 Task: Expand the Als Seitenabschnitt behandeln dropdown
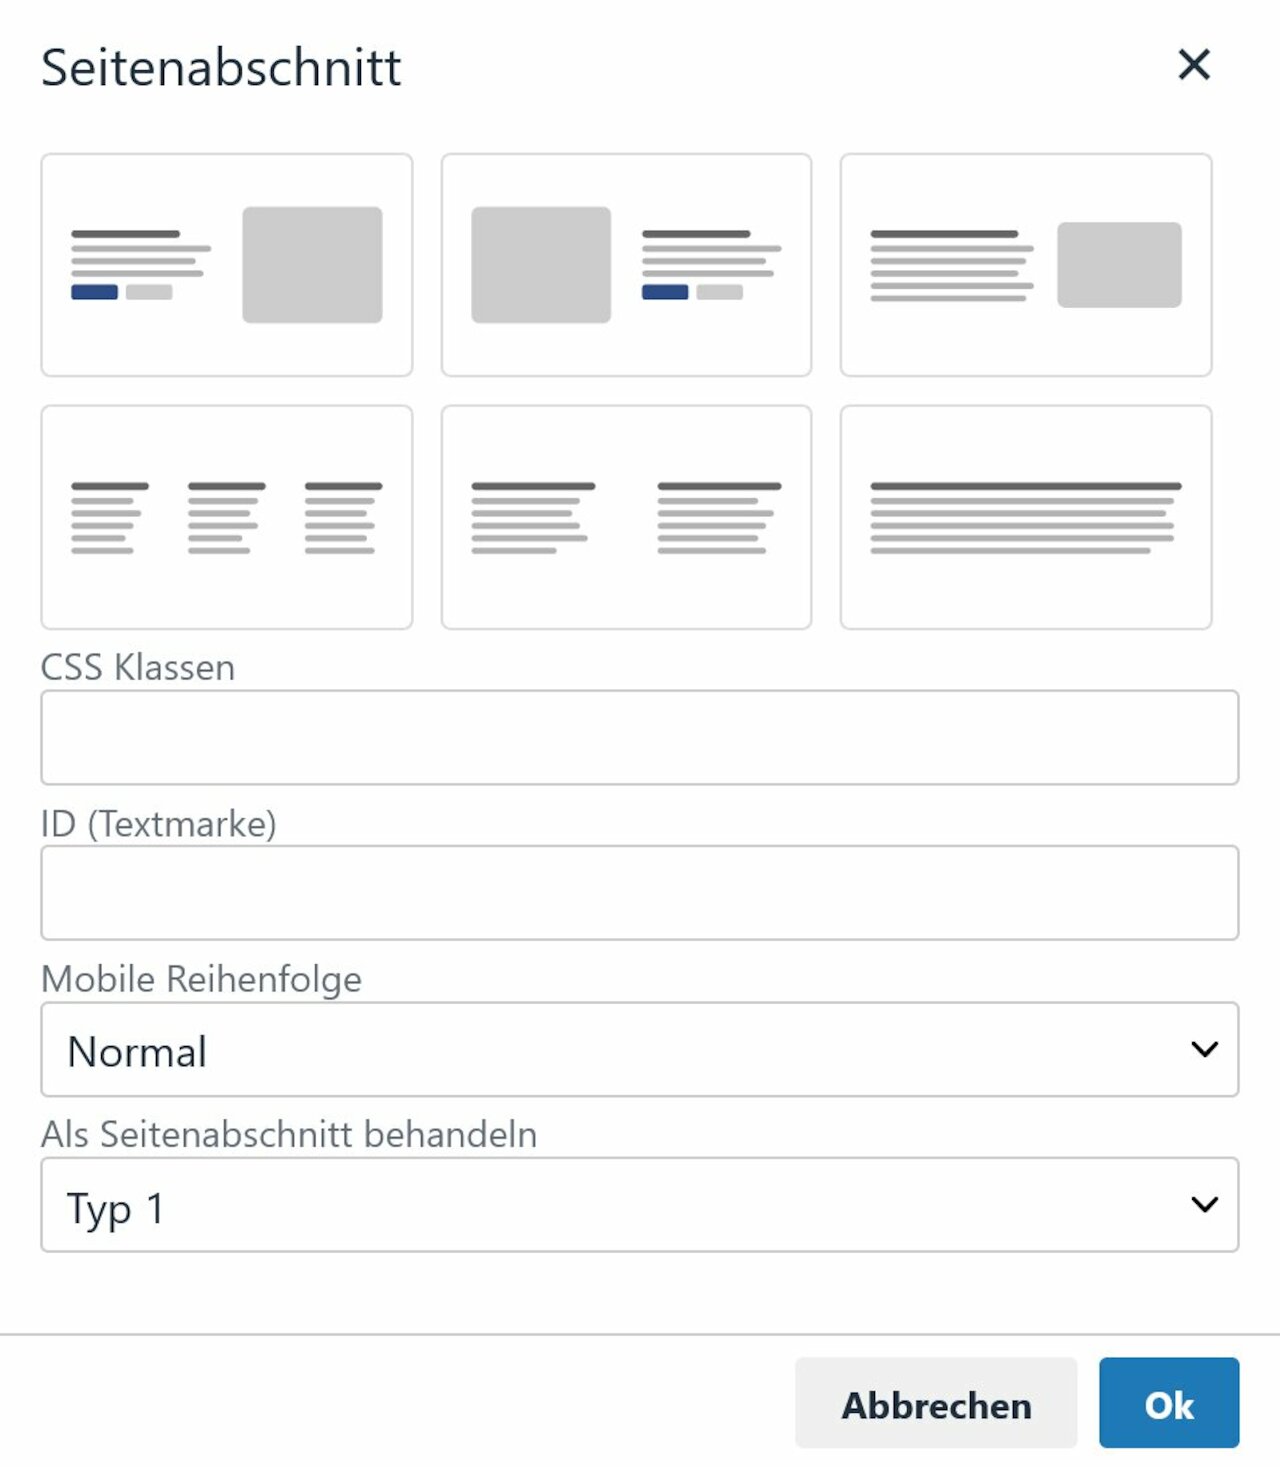click(640, 1204)
